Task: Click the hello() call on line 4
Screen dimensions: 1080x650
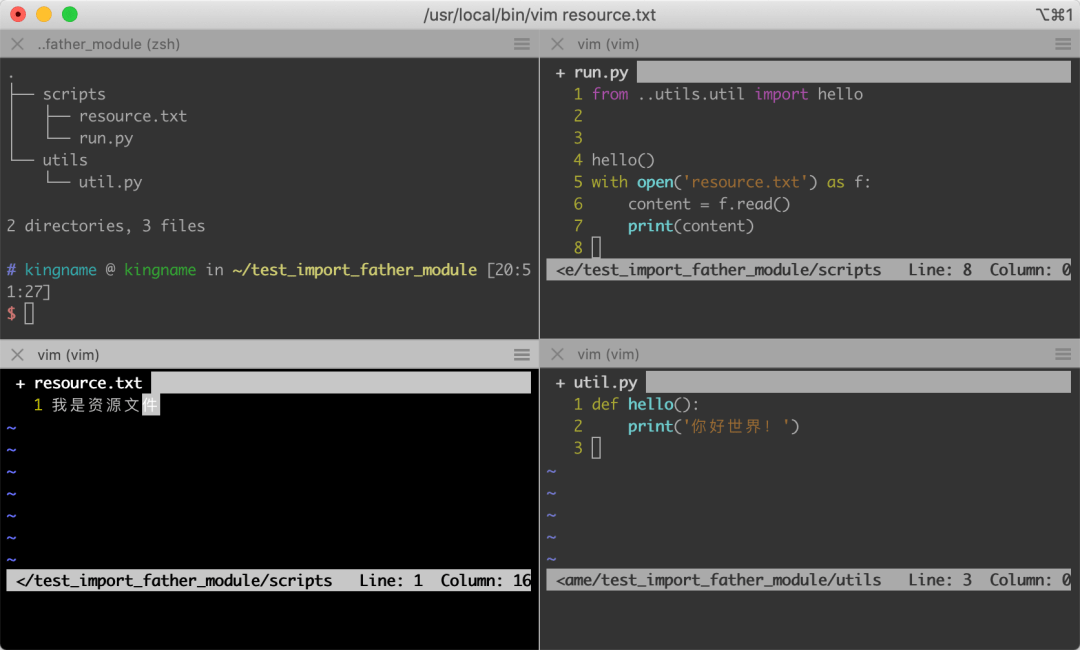Action: click(623, 160)
